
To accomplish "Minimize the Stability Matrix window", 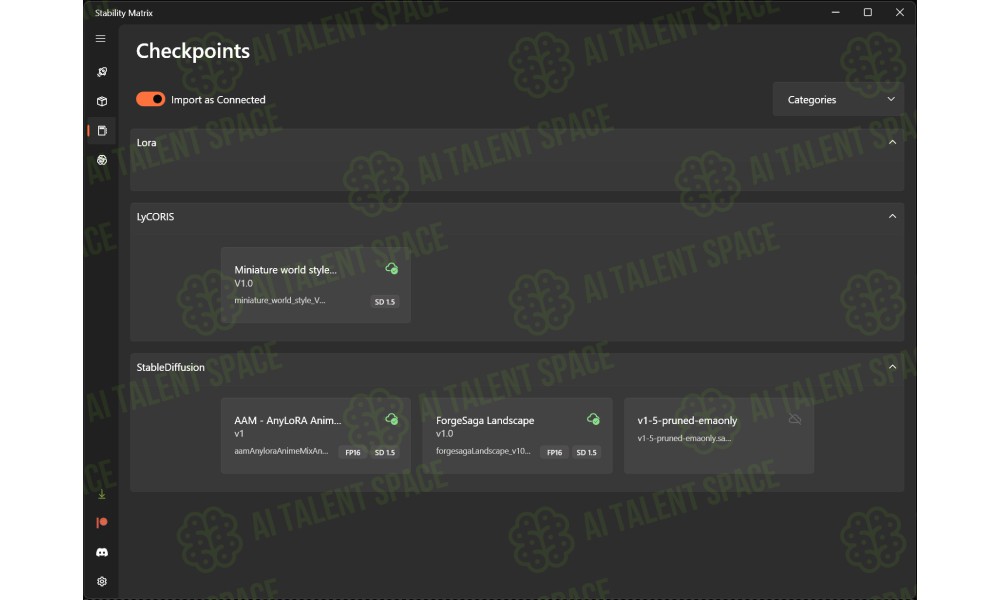I will [x=835, y=12].
